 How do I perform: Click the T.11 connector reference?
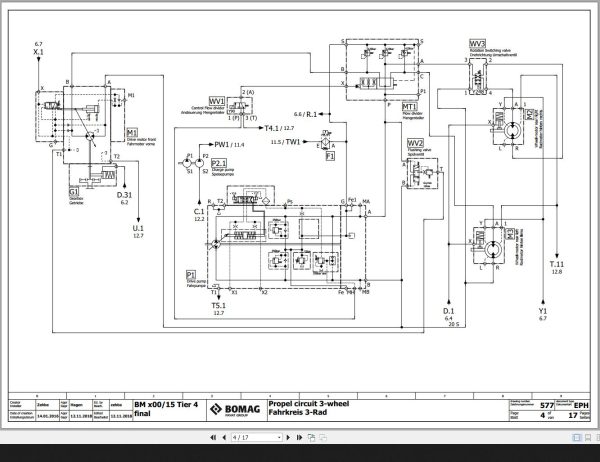click(x=557, y=264)
